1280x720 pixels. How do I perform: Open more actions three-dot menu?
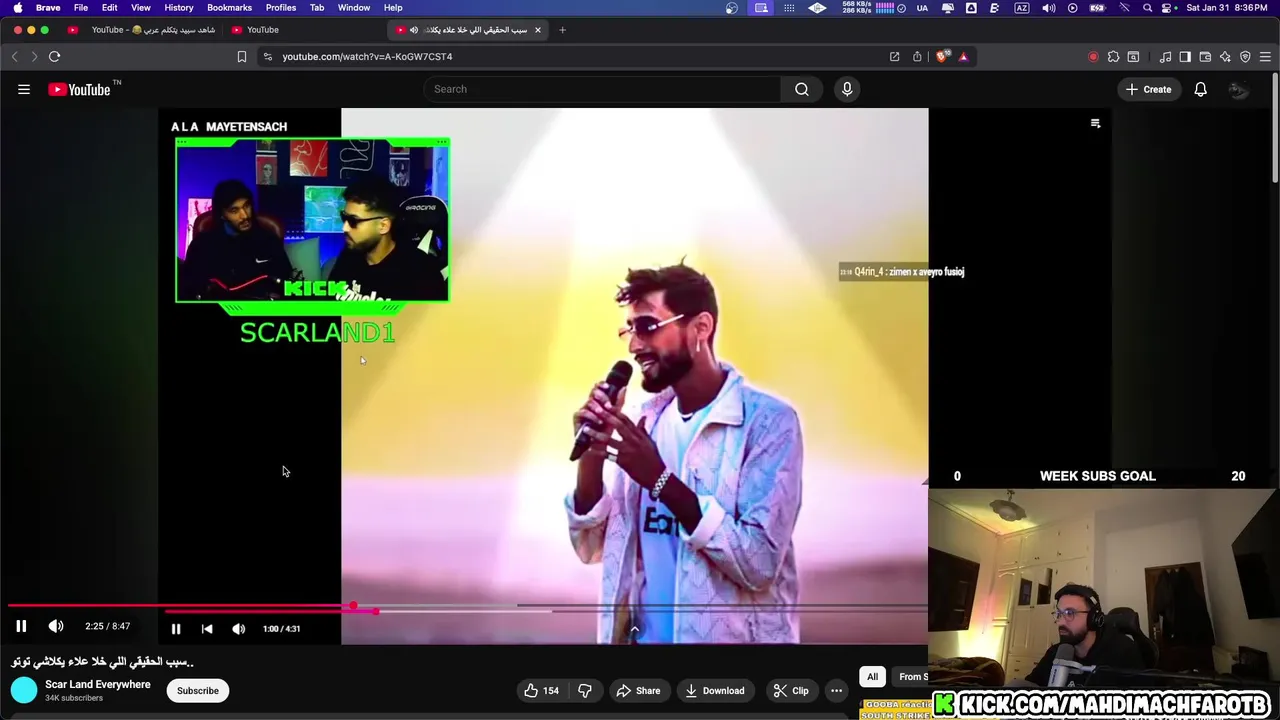(836, 690)
